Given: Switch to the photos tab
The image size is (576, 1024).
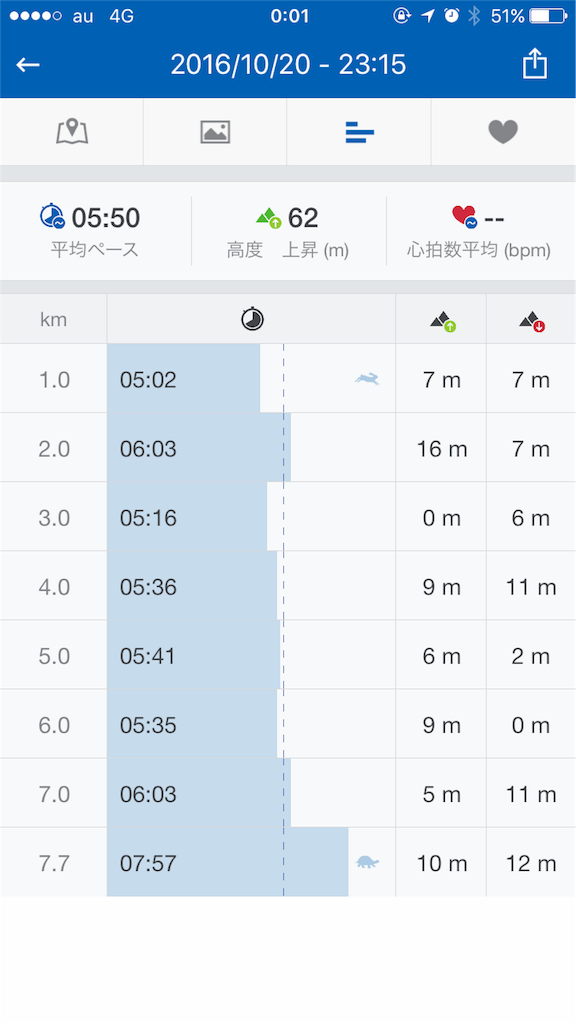Looking at the screenshot, I should coord(215,132).
